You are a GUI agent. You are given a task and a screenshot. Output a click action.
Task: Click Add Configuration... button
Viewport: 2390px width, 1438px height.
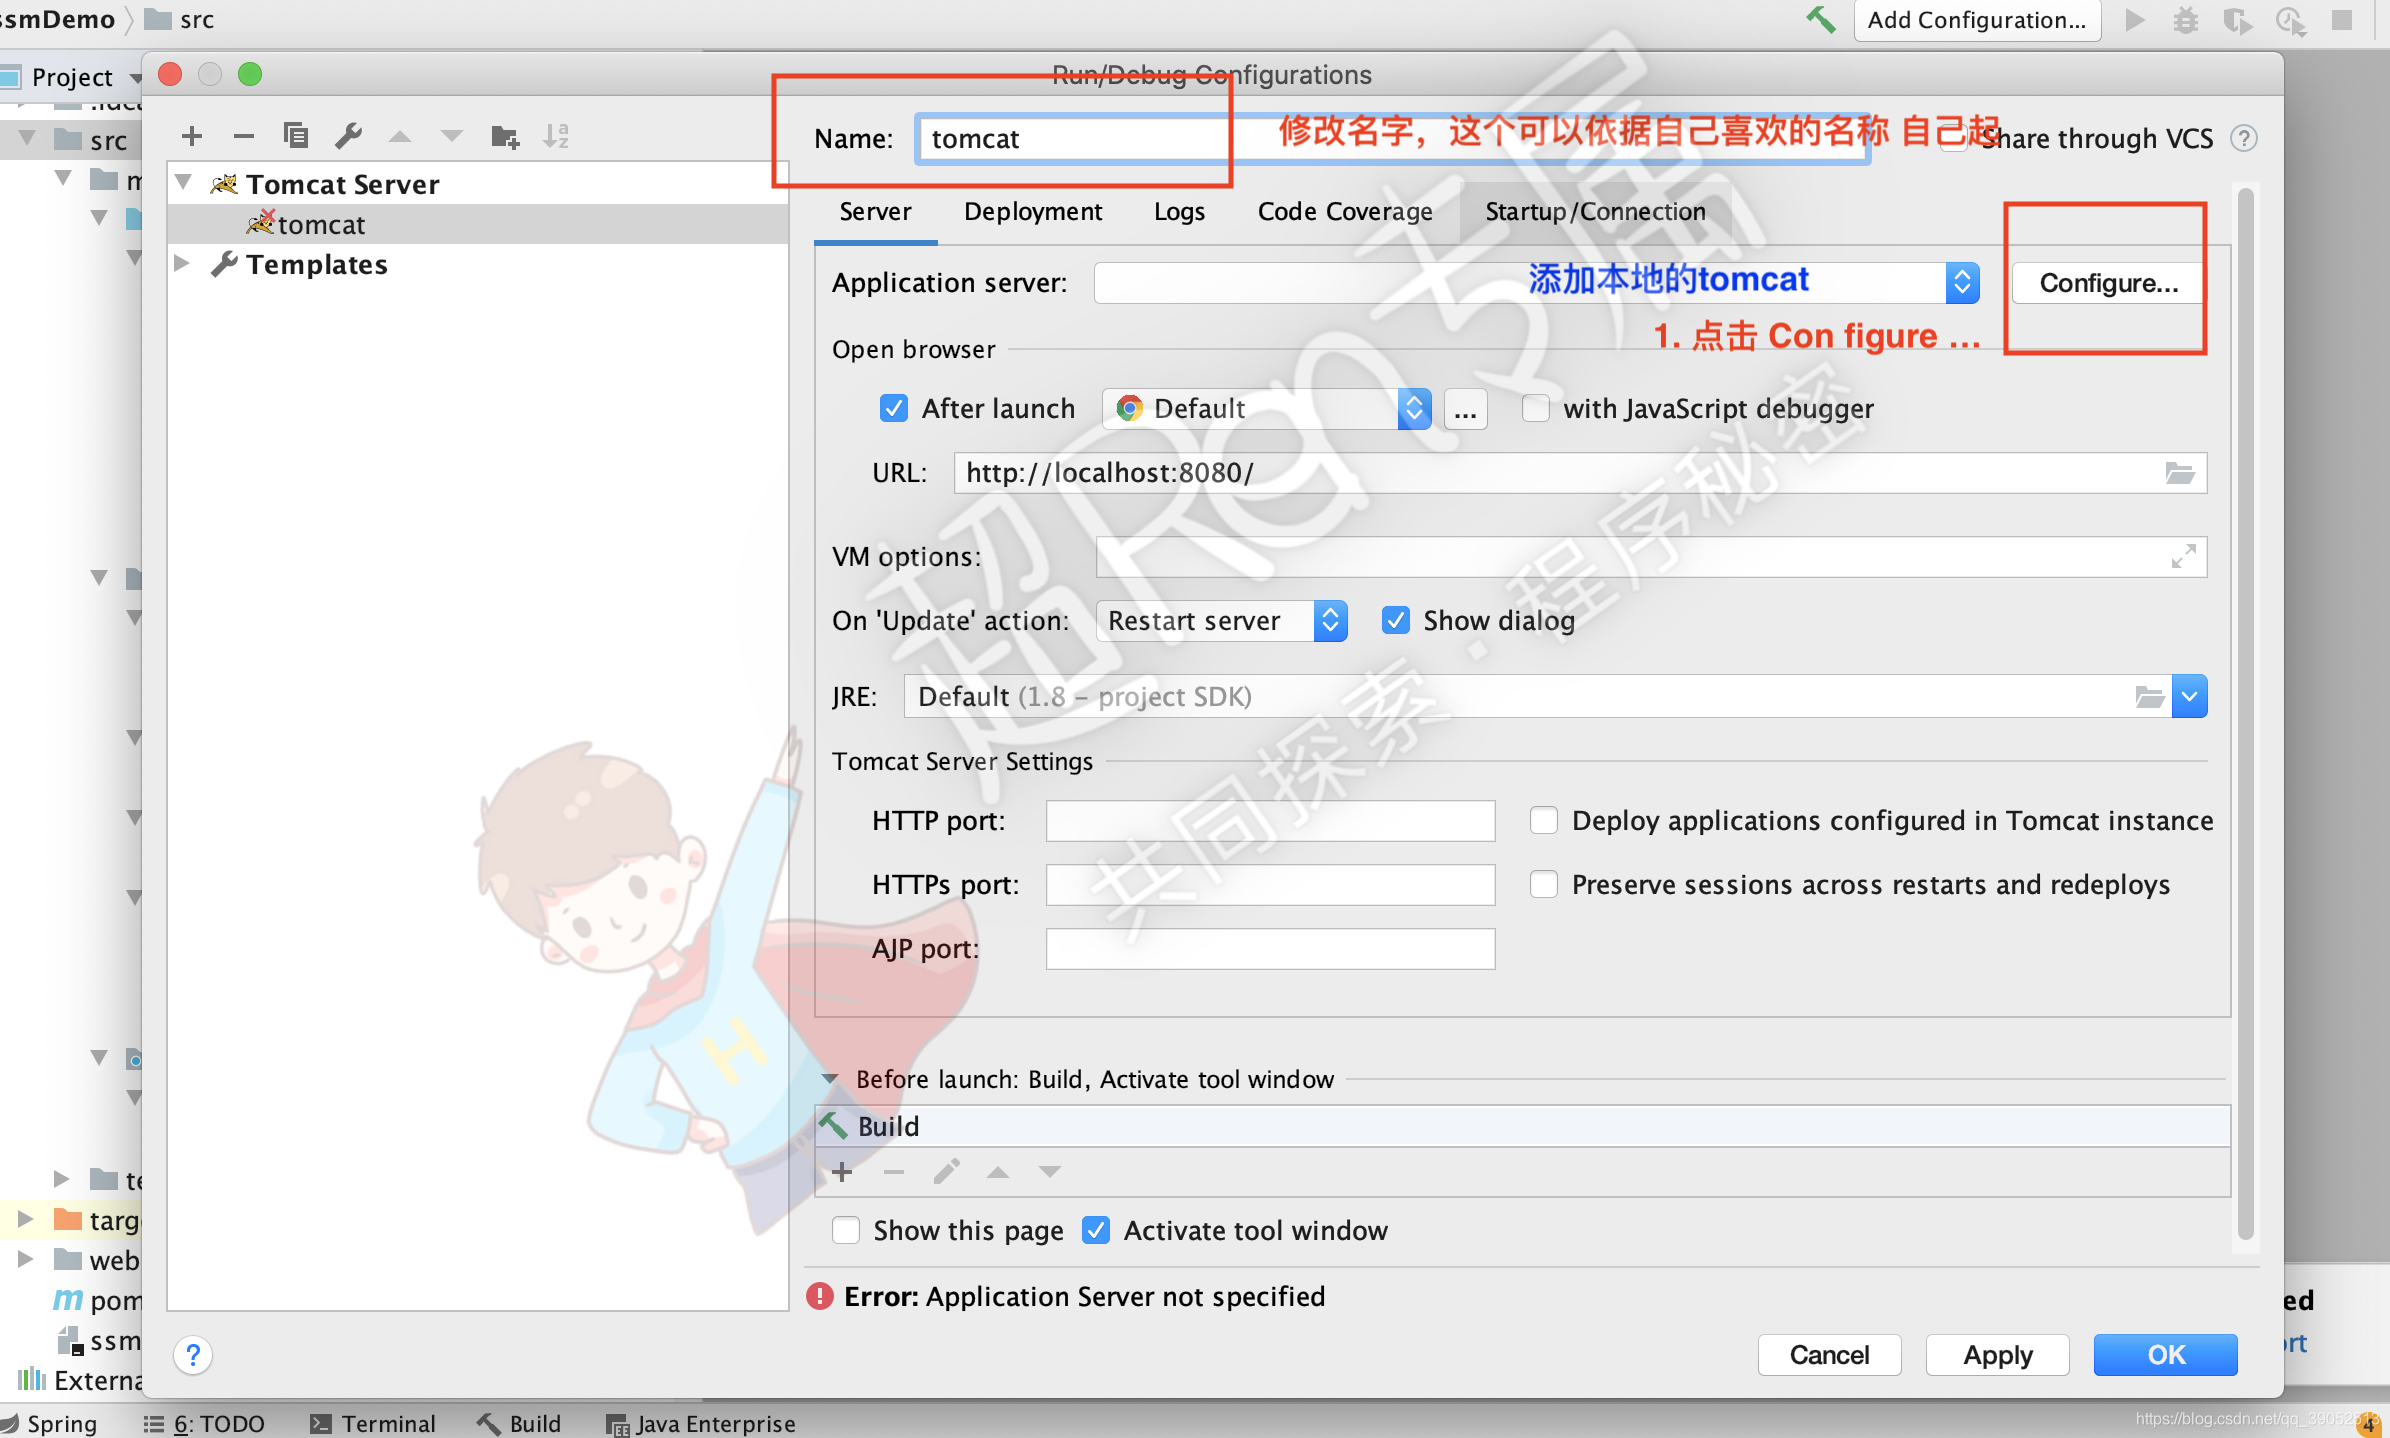(1977, 20)
